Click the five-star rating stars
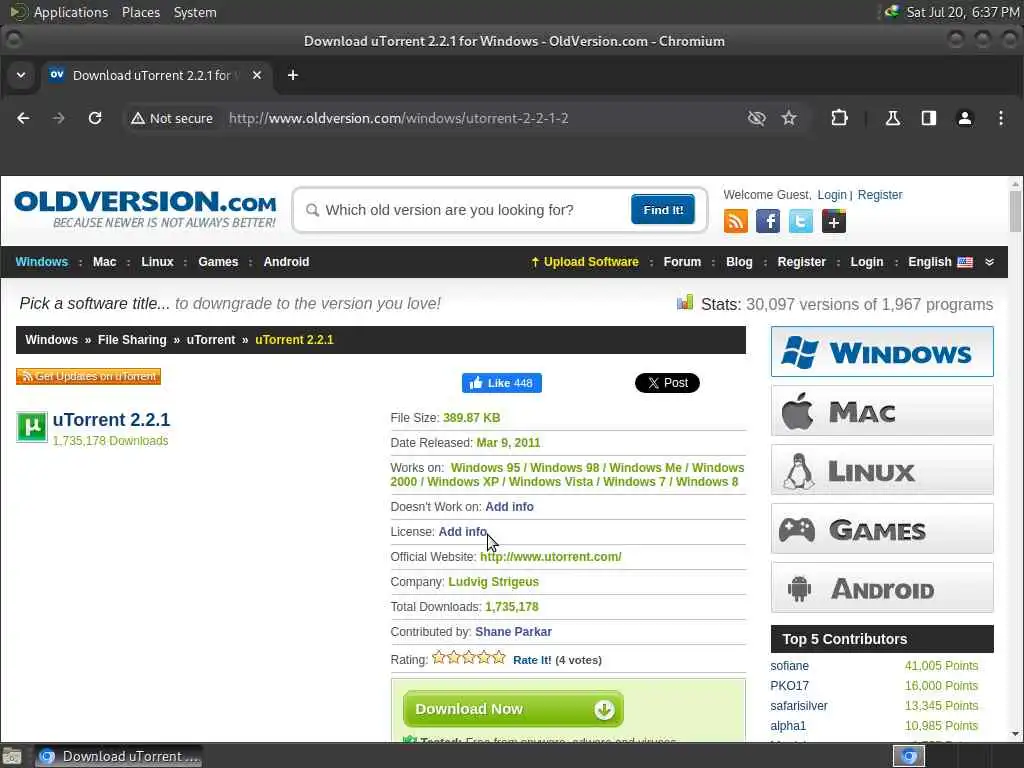The height and width of the screenshot is (768, 1024). [469, 658]
